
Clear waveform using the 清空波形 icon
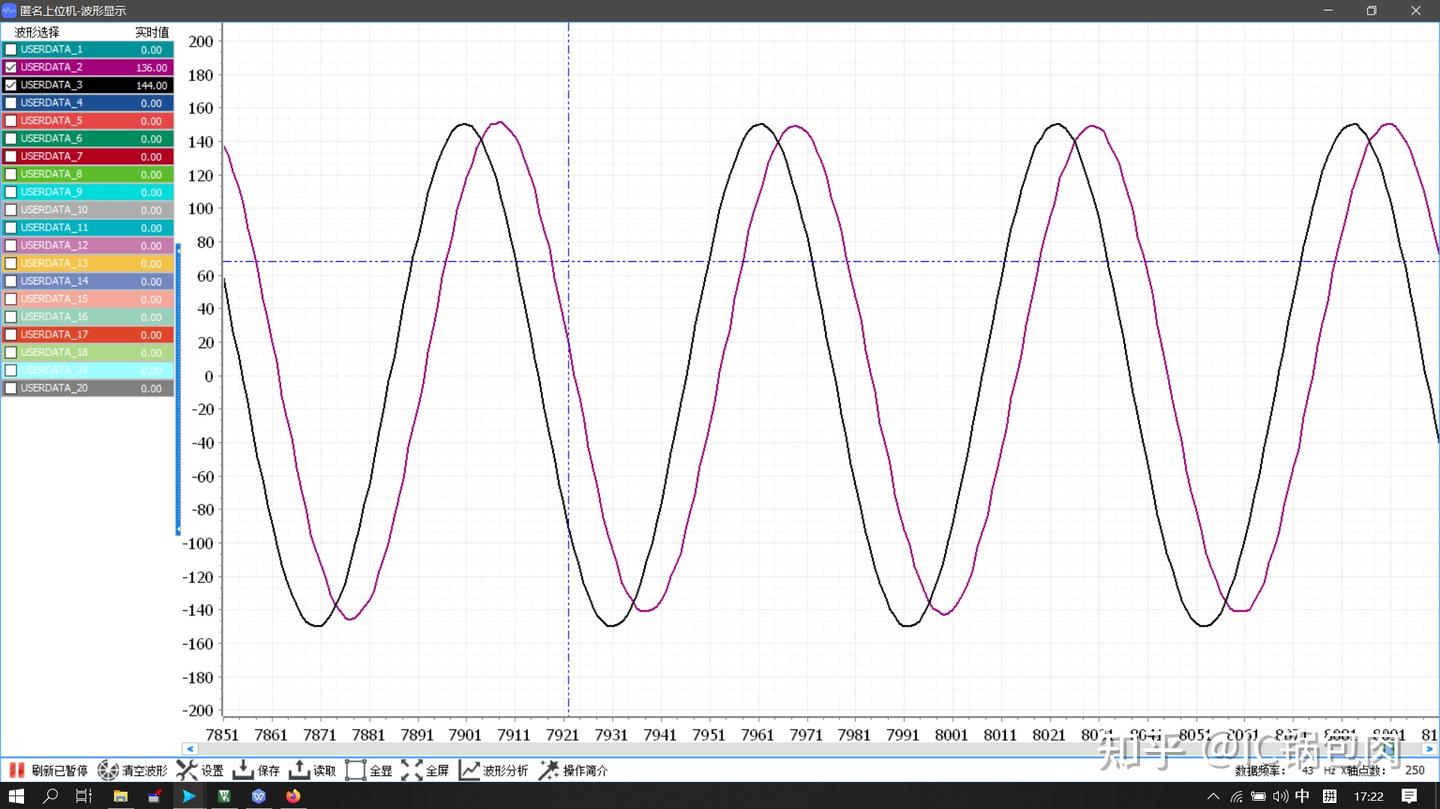(x=107, y=770)
